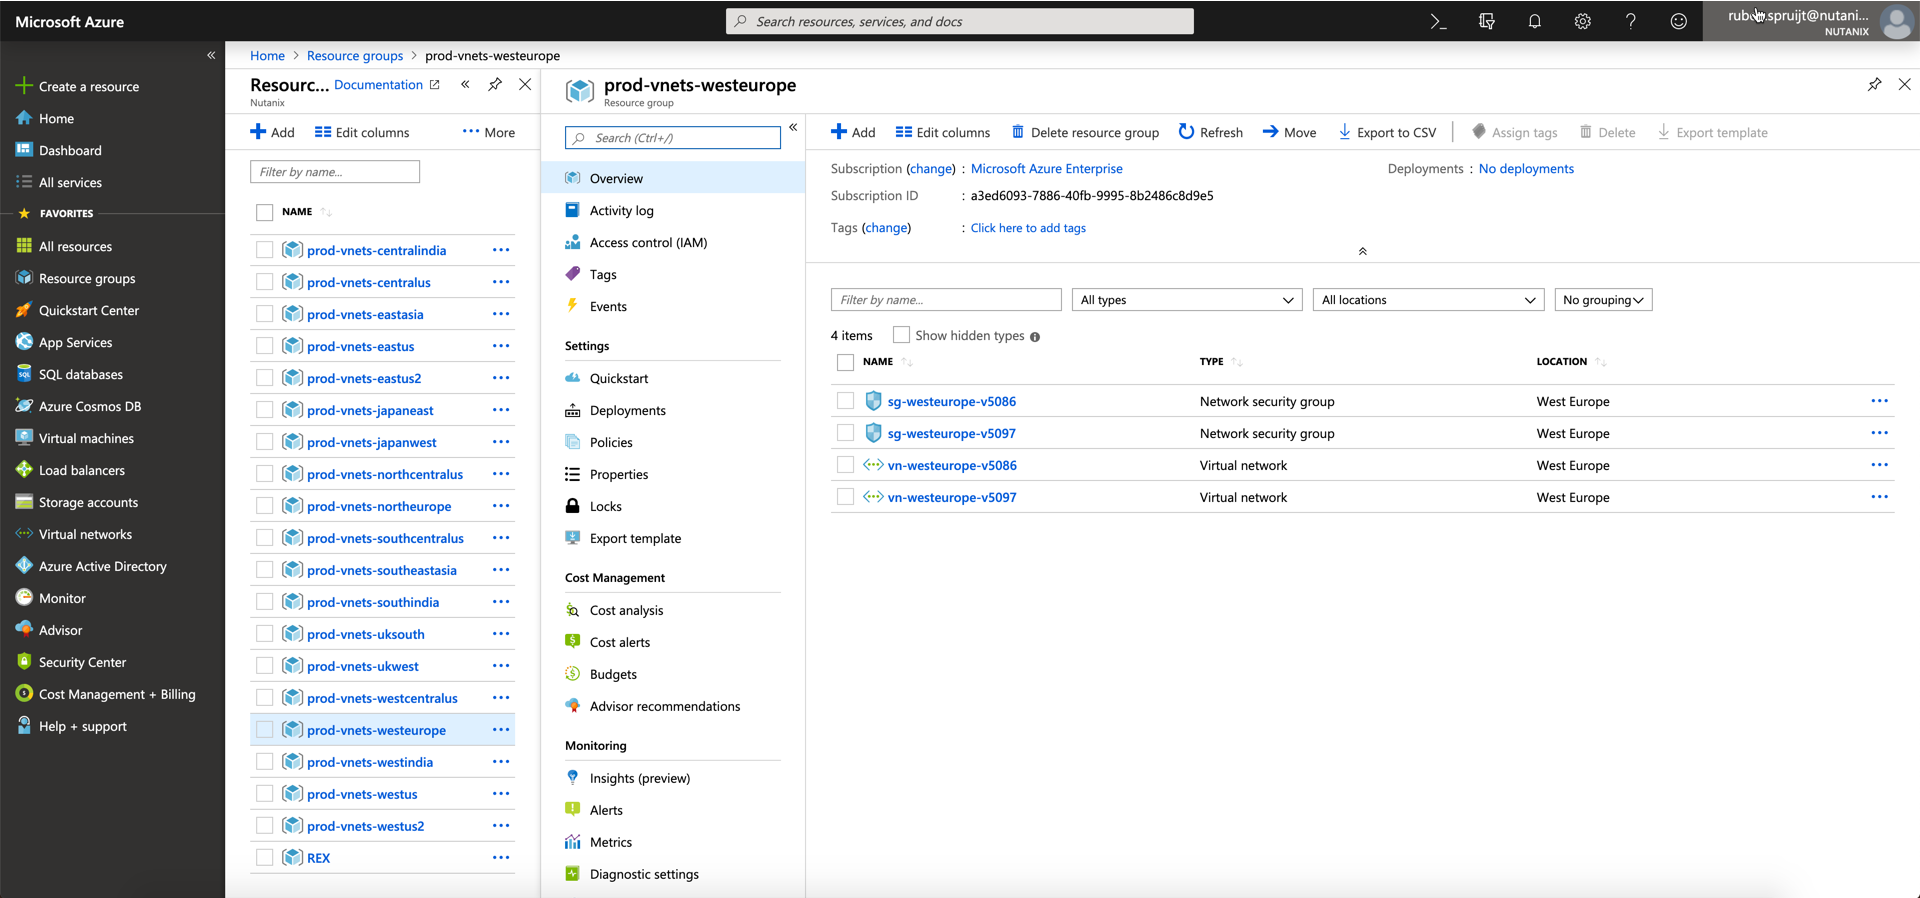Open the All types dropdown
This screenshot has width=1920, height=898.
tap(1186, 300)
